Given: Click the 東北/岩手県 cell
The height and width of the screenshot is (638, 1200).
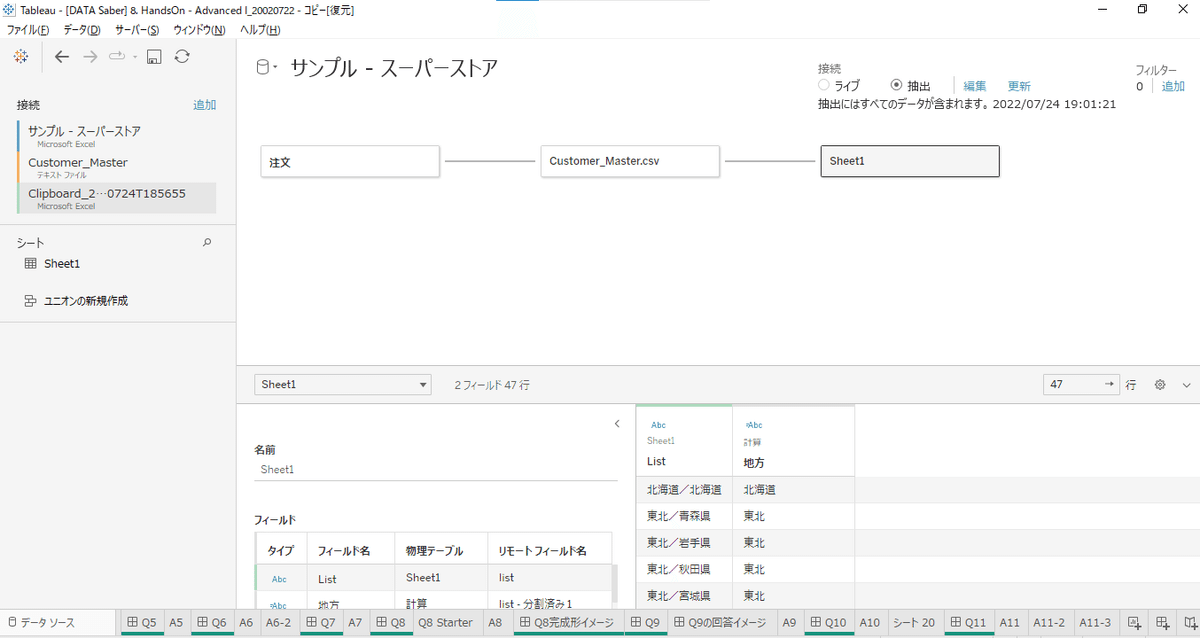Looking at the screenshot, I should pyautogui.click(x=684, y=543).
